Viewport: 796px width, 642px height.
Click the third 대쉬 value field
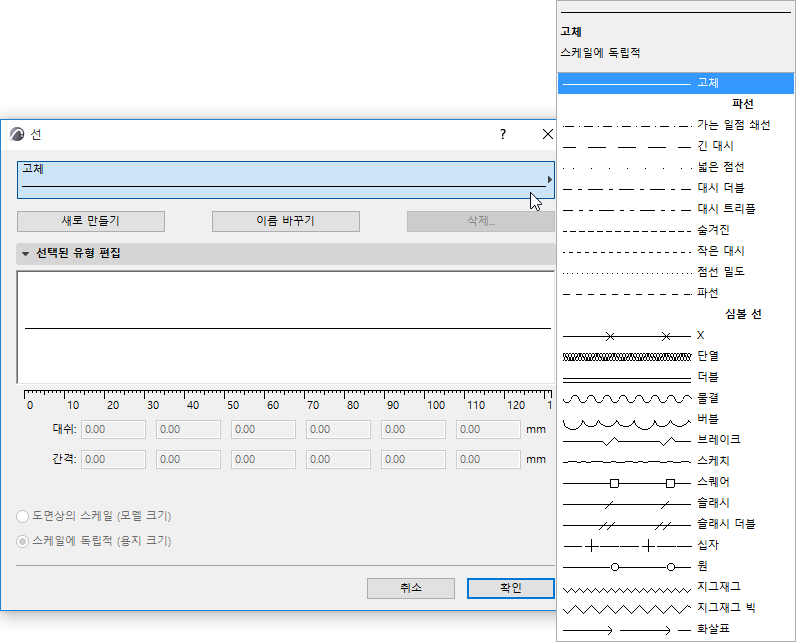[263, 430]
